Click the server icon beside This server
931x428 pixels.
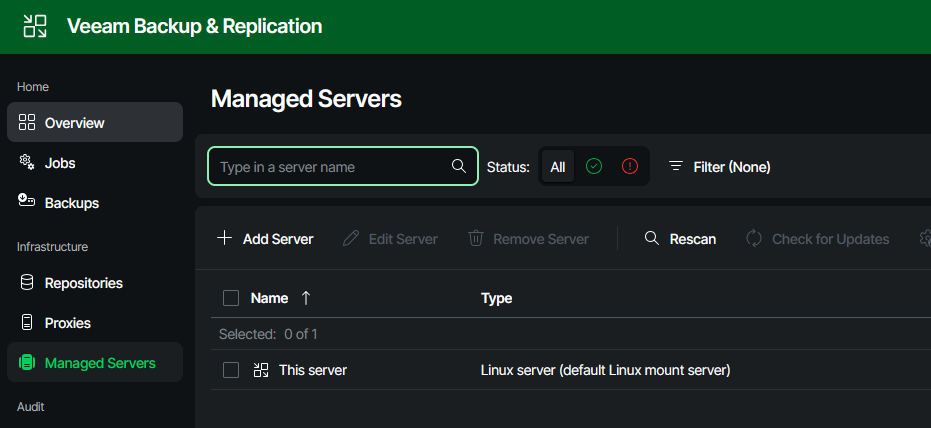point(261,370)
